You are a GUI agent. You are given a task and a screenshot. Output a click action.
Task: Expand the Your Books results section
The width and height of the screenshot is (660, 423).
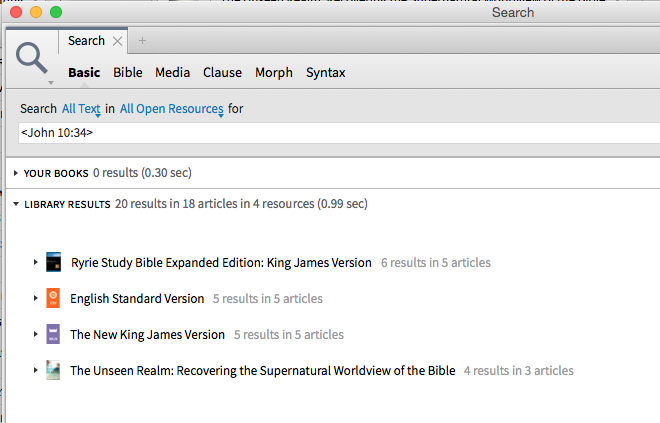[x=15, y=173]
